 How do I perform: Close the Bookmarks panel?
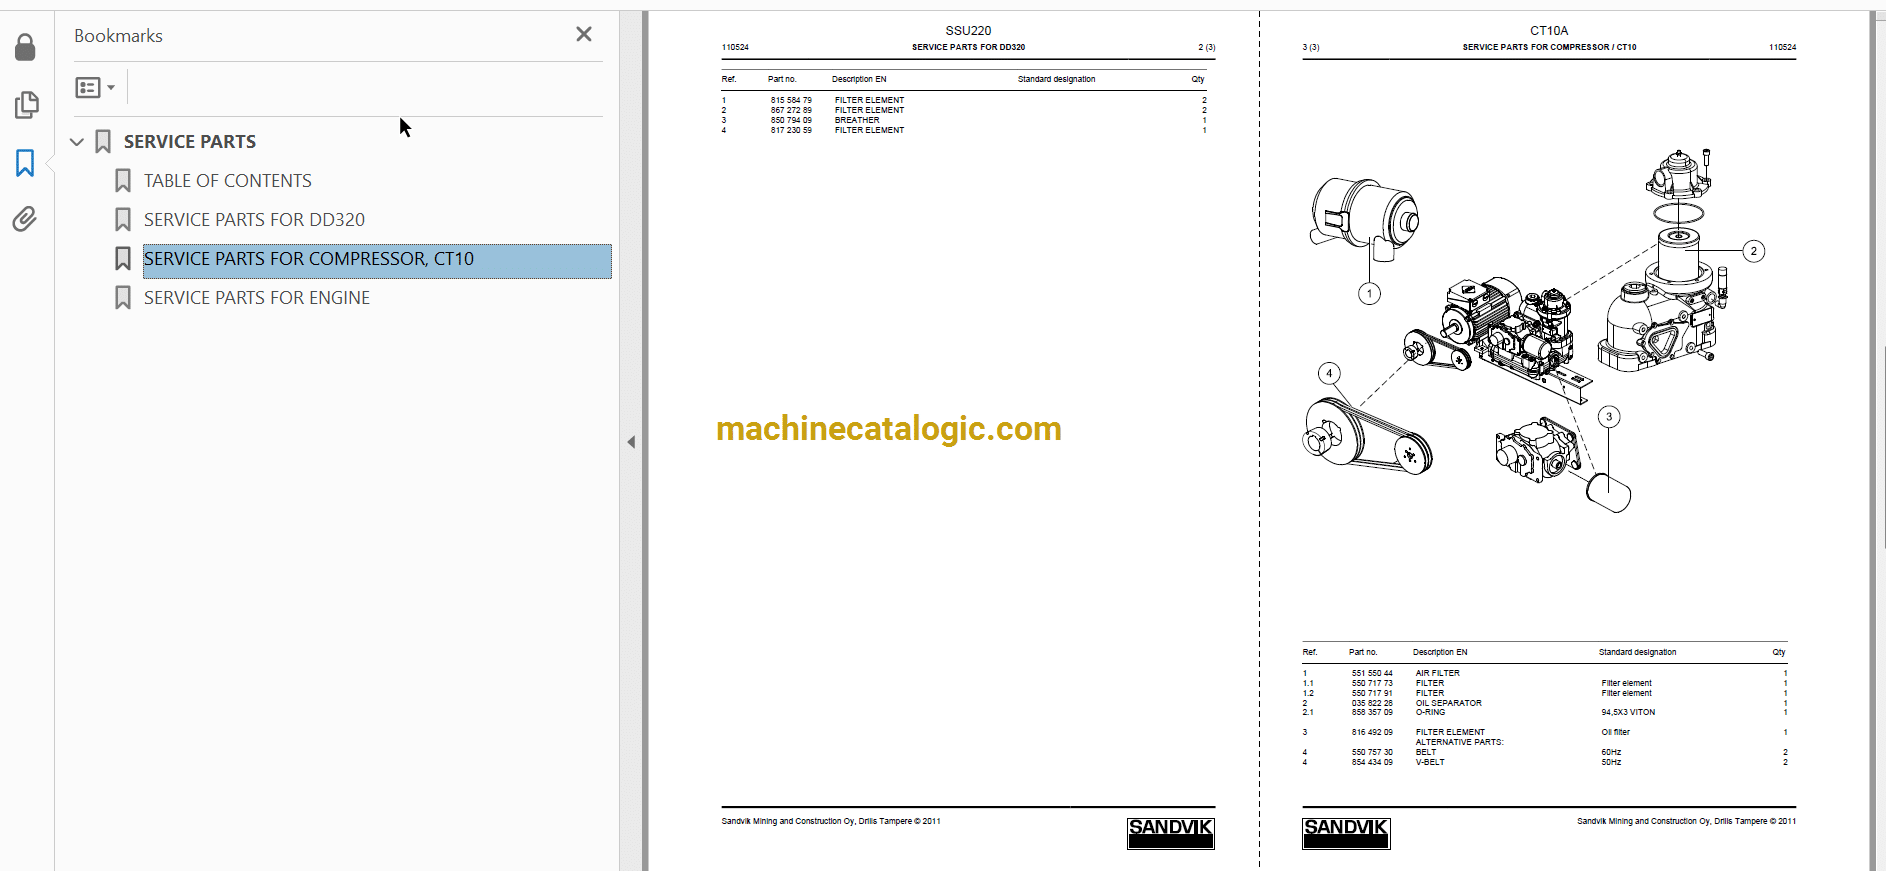584,34
